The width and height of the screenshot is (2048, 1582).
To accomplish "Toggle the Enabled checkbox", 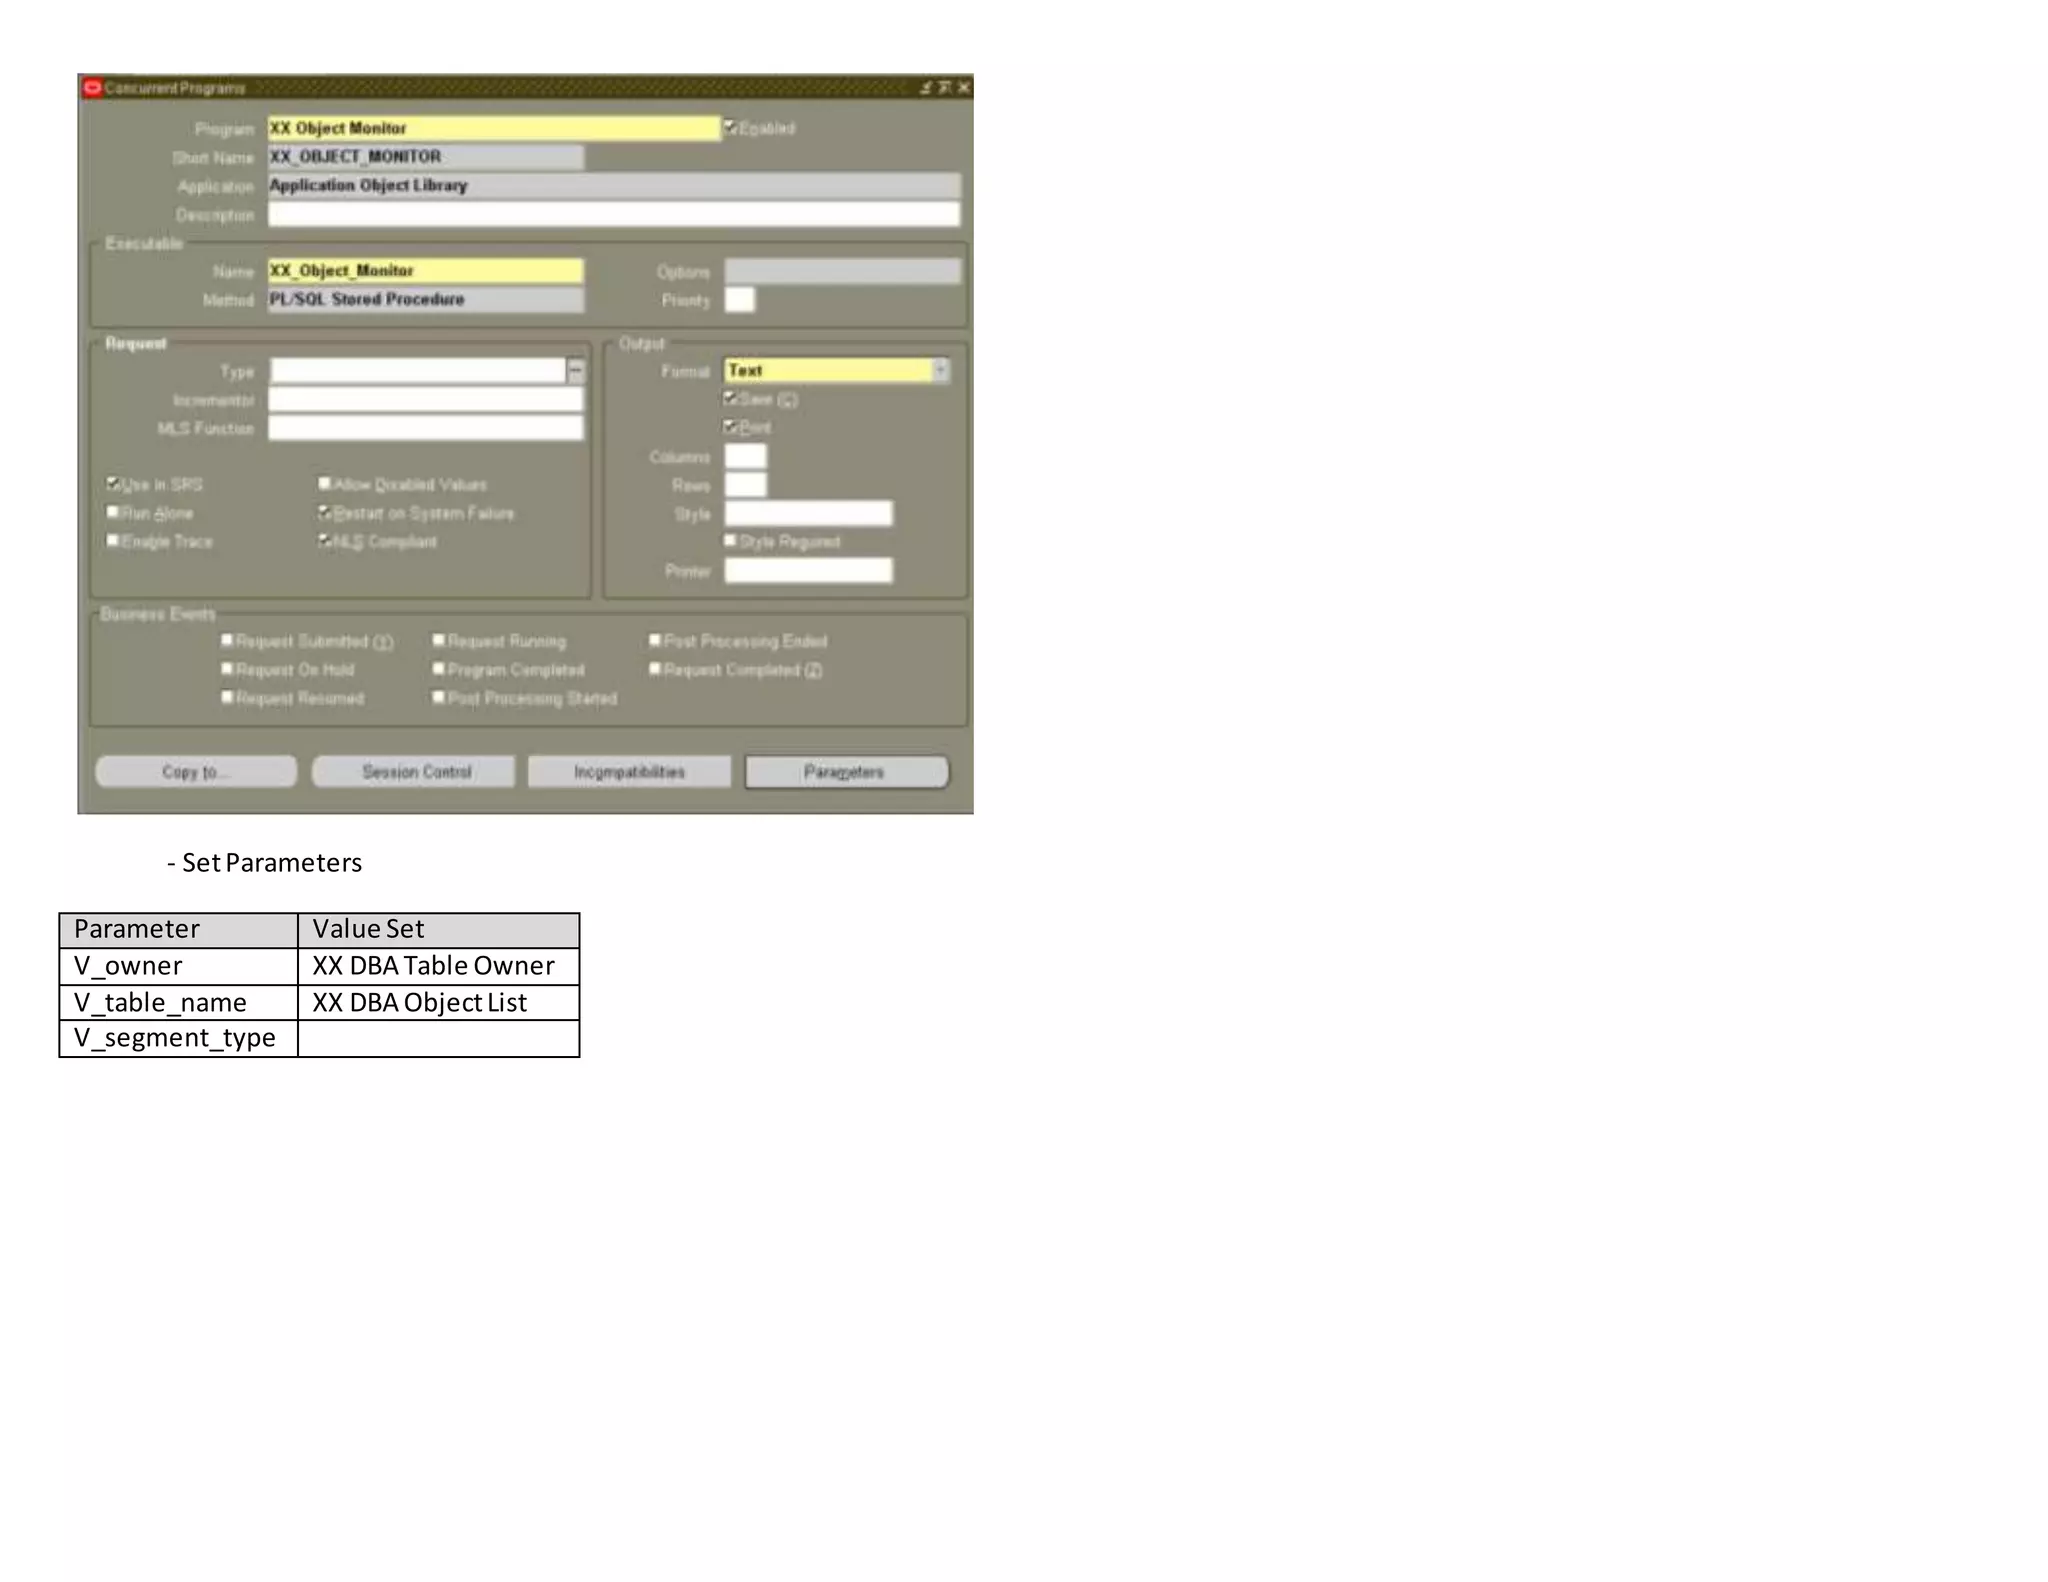I will 731,127.
